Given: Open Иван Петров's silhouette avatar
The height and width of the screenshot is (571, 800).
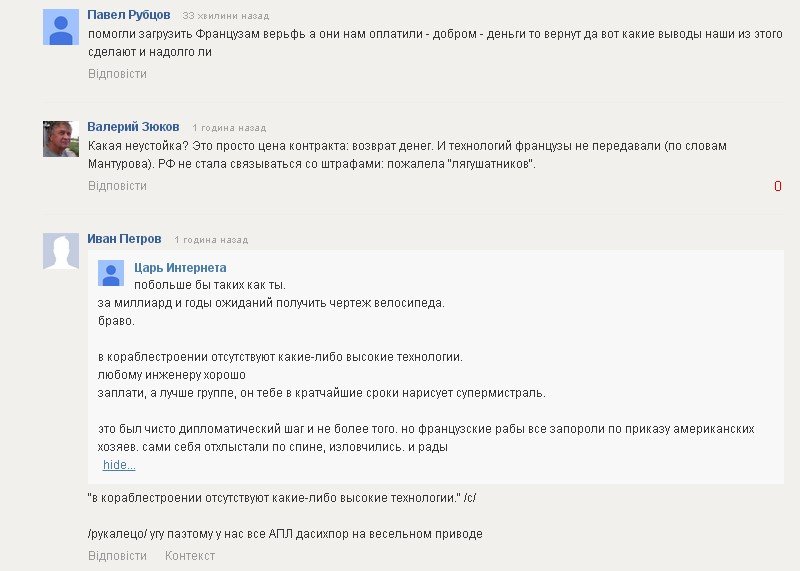Looking at the screenshot, I should coord(61,251).
